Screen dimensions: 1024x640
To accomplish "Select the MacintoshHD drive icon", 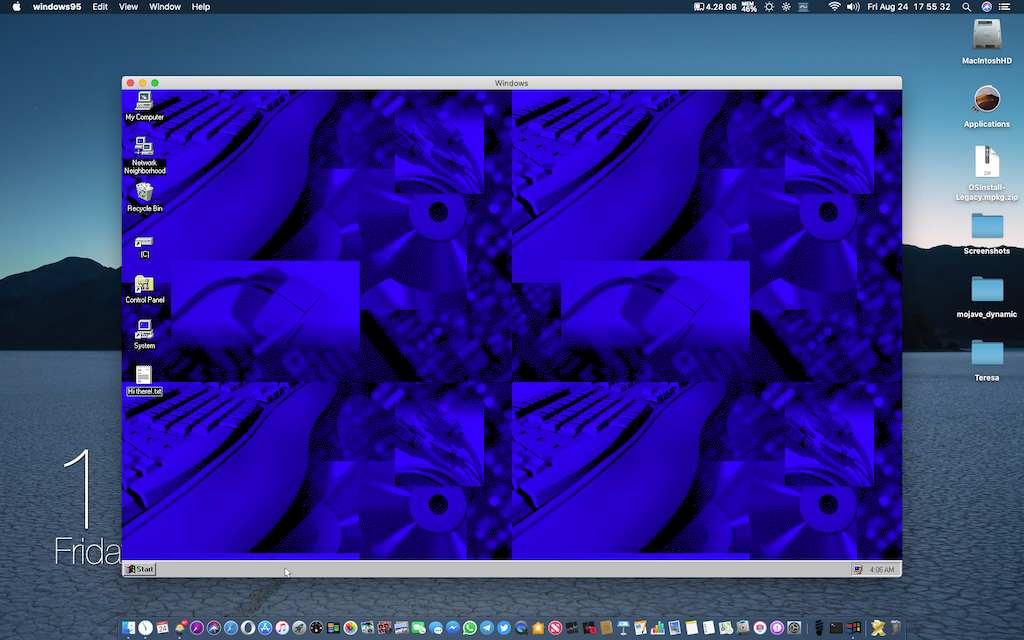I will tap(987, 42).
